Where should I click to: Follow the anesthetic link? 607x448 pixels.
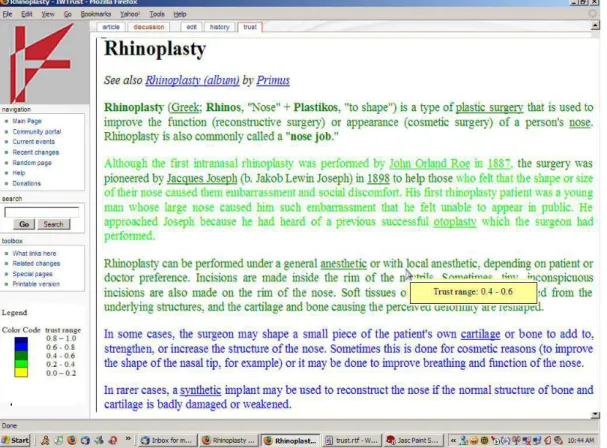click(x=343, y=264)
